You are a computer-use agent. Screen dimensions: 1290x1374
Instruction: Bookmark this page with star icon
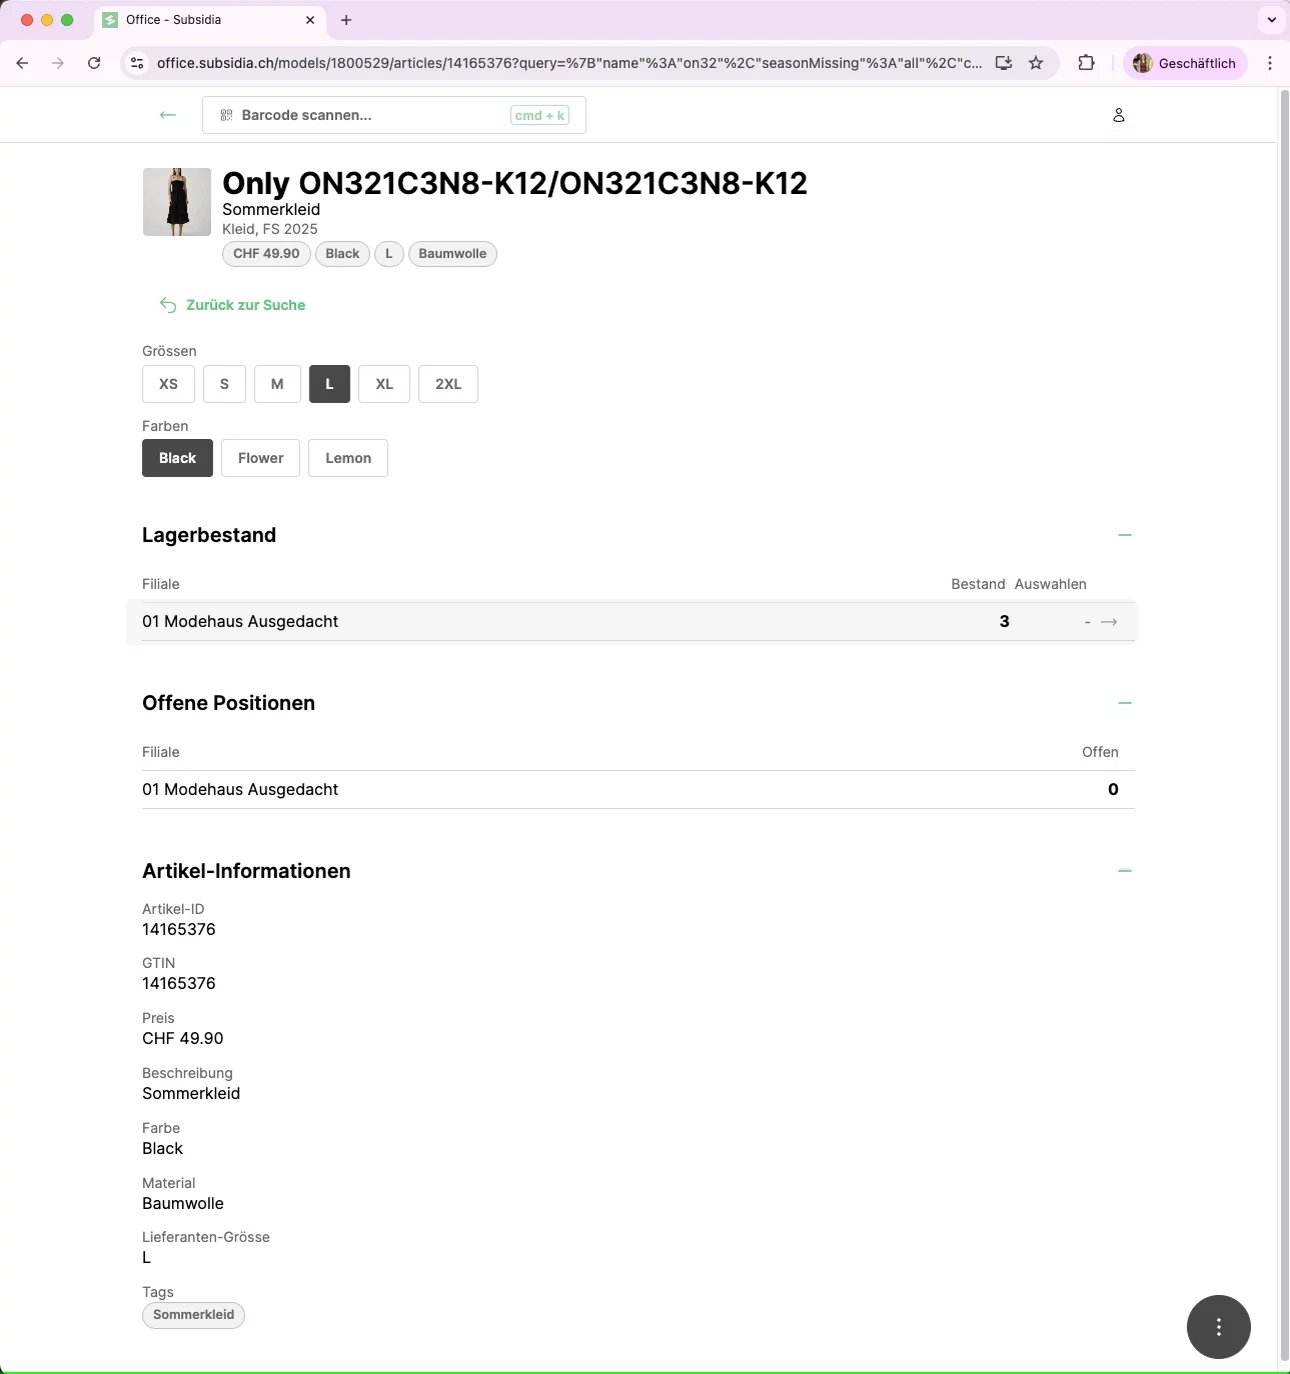pyautogui.click(x=1036, y=63)
